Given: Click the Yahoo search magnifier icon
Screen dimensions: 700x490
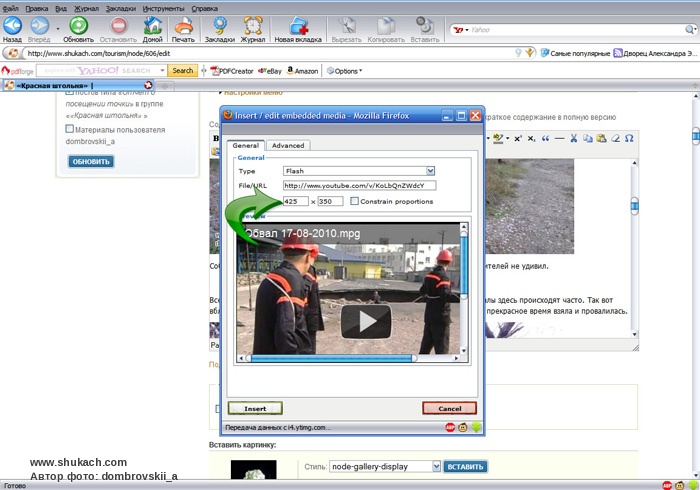Looking at the screenshot, I should tap(690, 30).
